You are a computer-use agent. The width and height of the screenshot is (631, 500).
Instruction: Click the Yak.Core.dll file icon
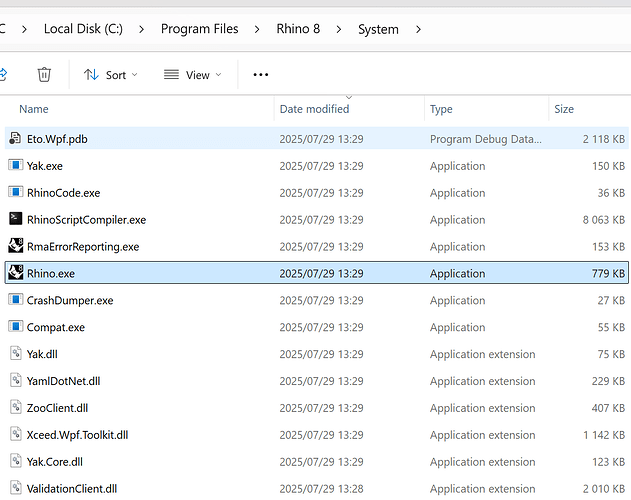tap(15, 461)
